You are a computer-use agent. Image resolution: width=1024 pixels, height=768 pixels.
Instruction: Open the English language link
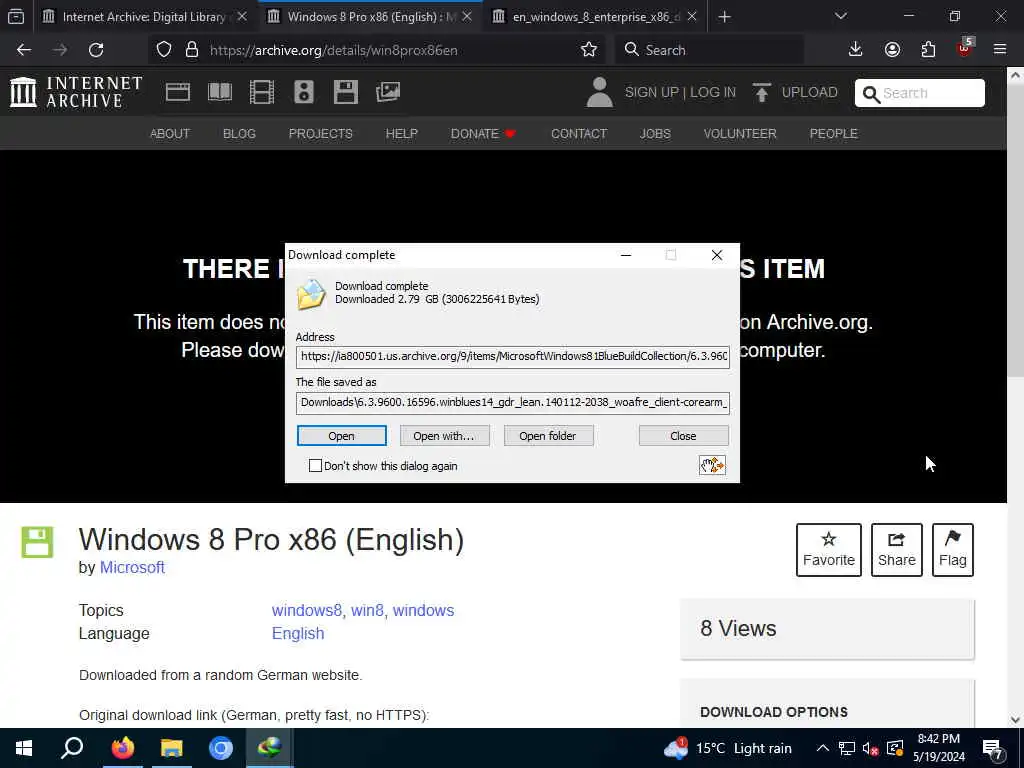[298, 633]
